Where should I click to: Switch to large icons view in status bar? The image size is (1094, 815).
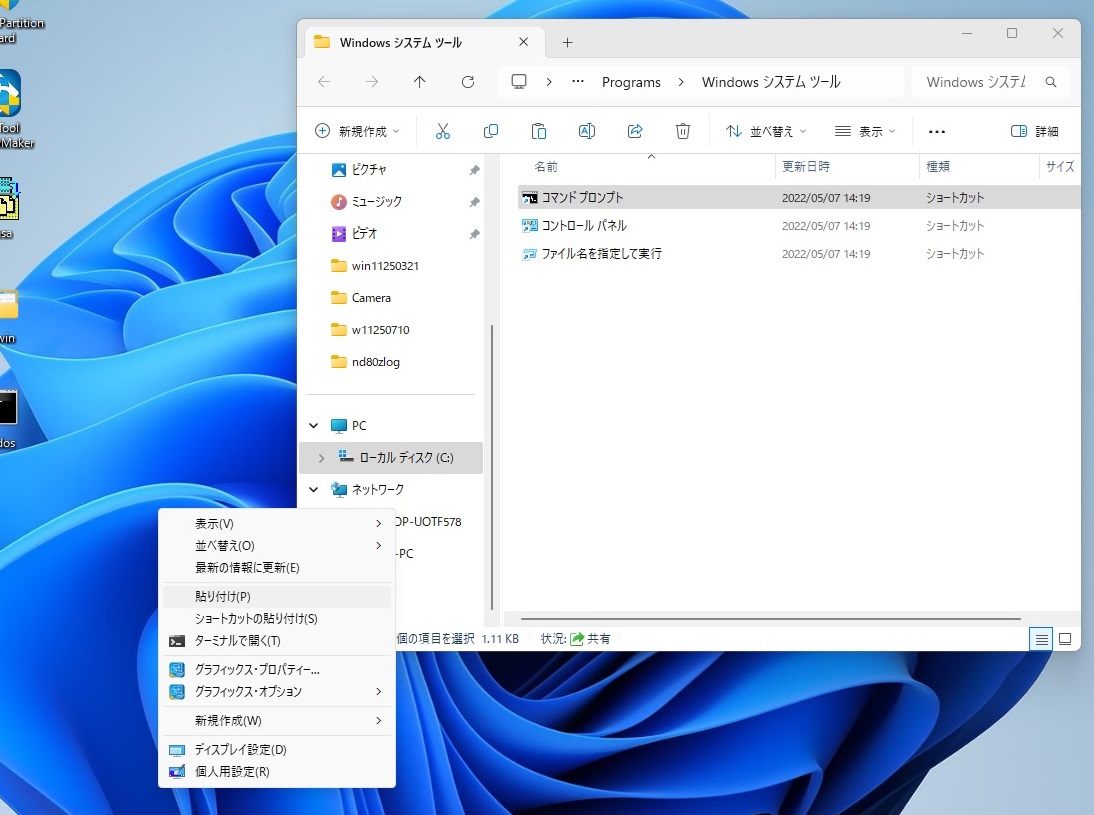click(1065, 639)
